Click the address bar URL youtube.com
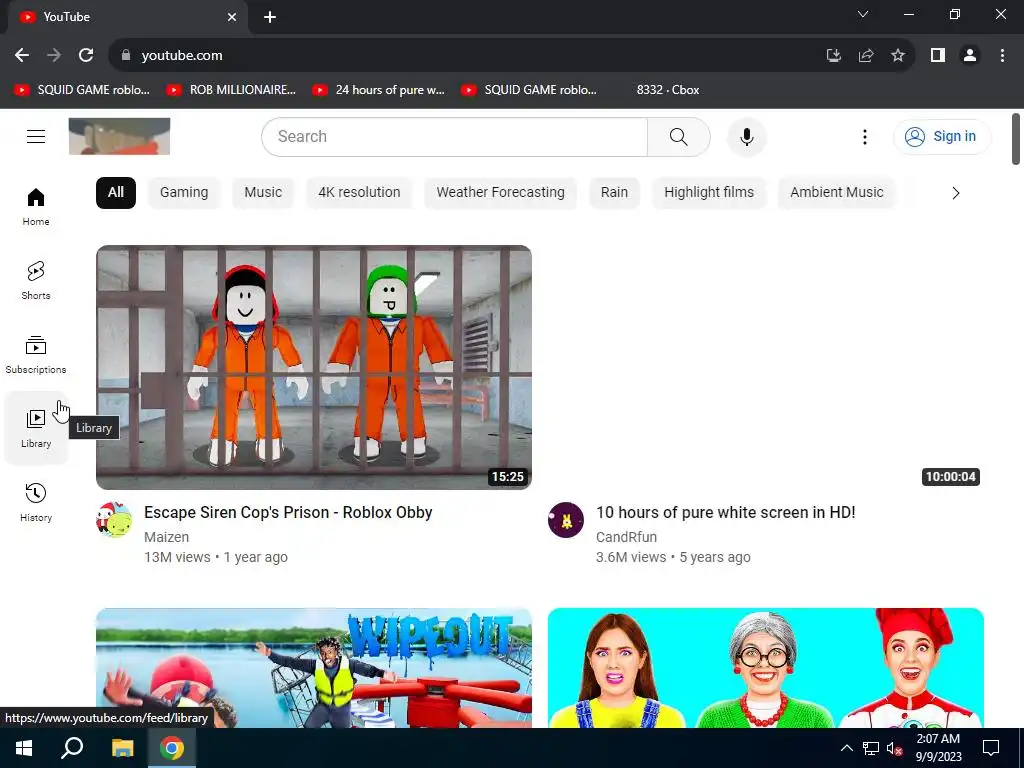Viewport: 1024px width, 768px height. pyautogui.click(x=182, y=56)
